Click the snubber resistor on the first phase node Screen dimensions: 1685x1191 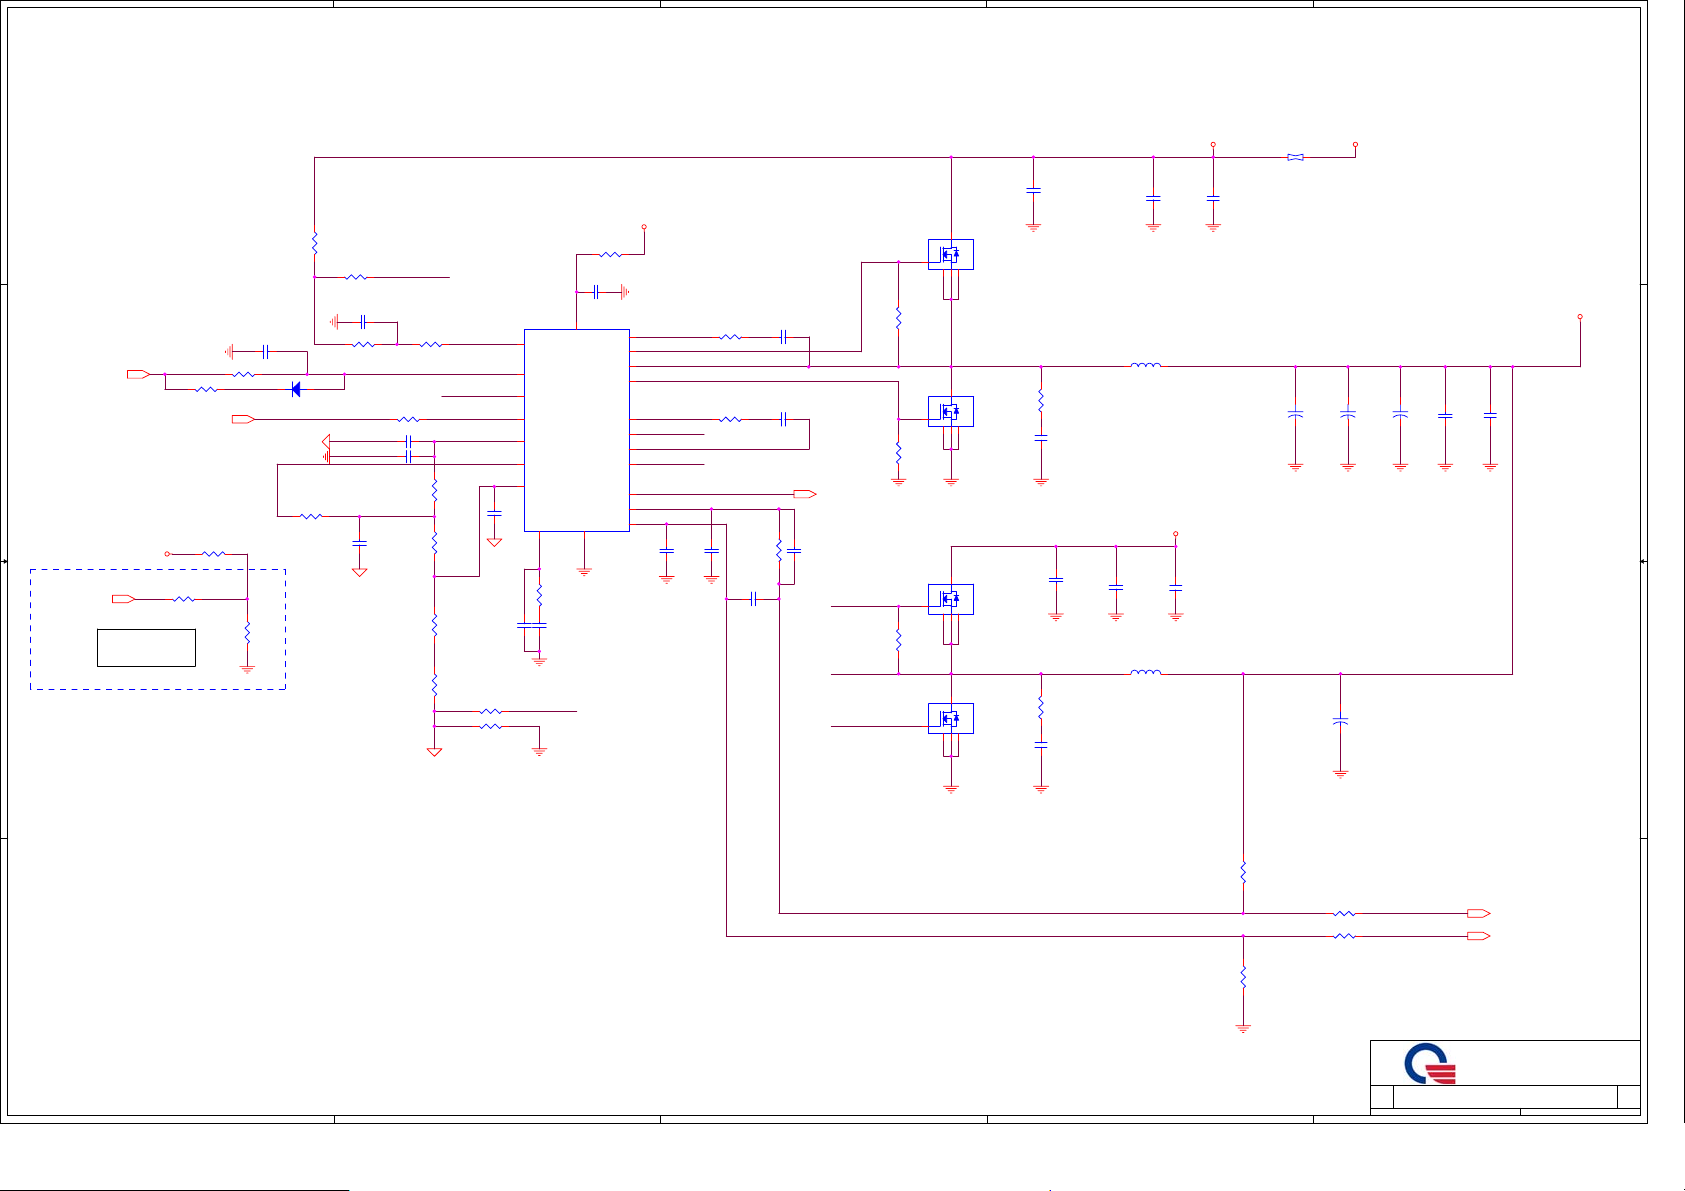[x=1041, y=401]
